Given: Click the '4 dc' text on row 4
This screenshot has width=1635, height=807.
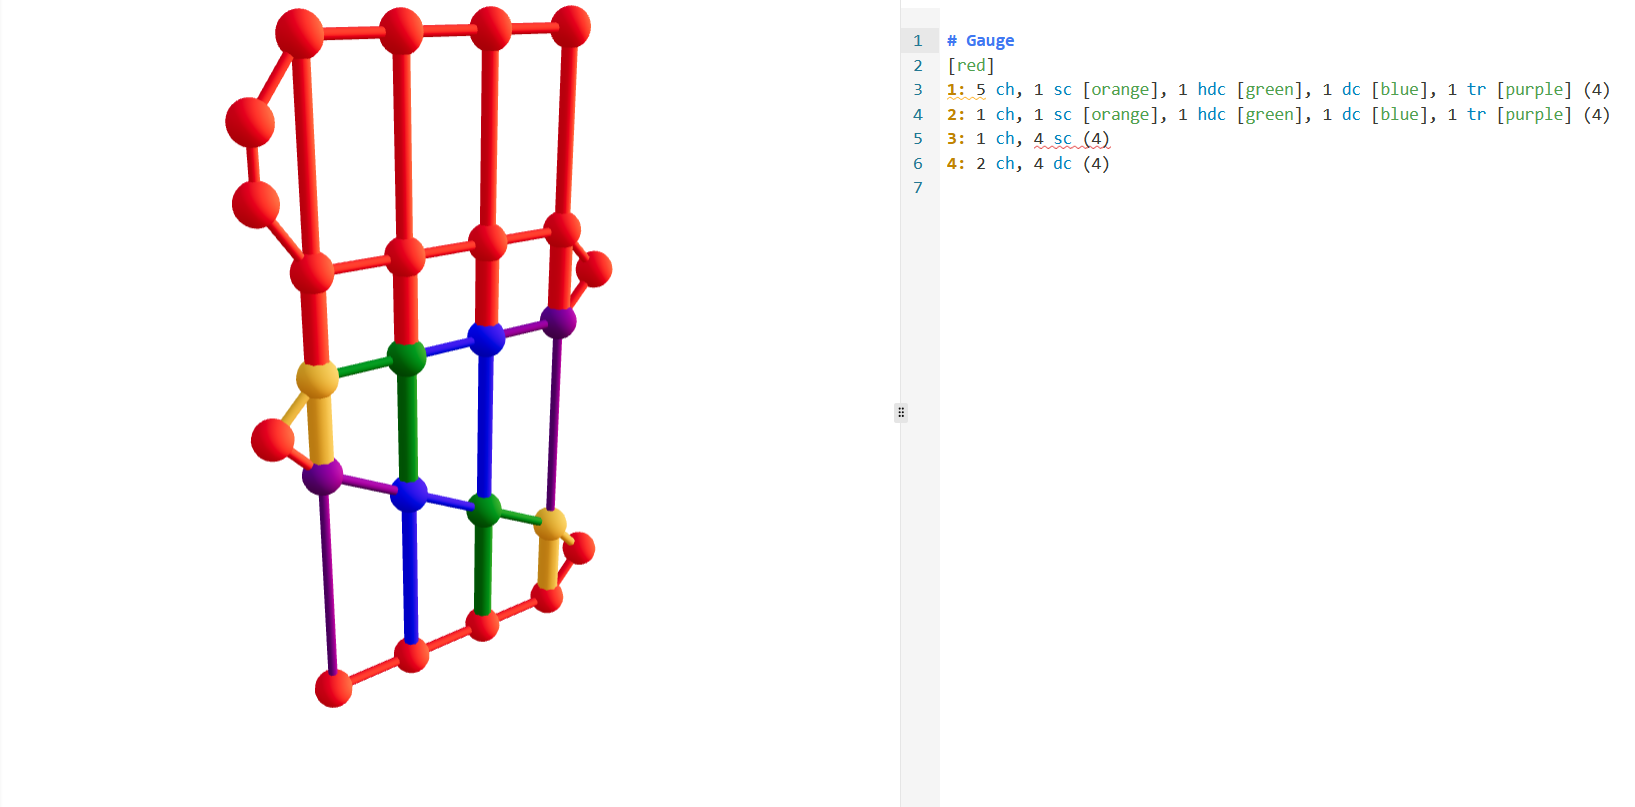Looking at the screenshot, I should pos(1052,164).
